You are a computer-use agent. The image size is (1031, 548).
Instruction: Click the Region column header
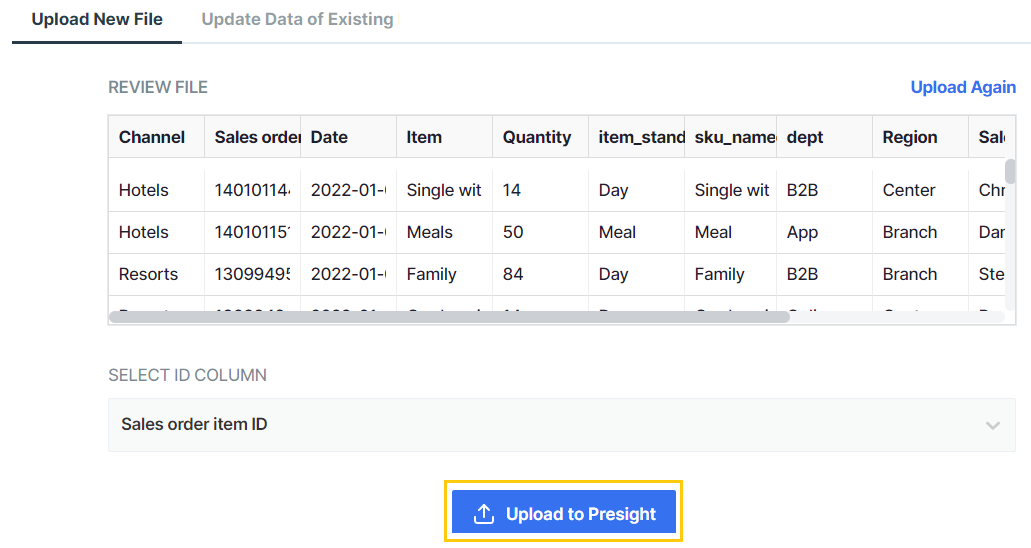tap(910, 137)
